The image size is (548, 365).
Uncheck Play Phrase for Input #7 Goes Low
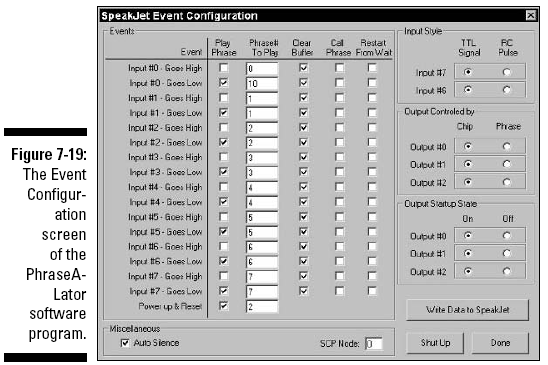pos(223,291)
